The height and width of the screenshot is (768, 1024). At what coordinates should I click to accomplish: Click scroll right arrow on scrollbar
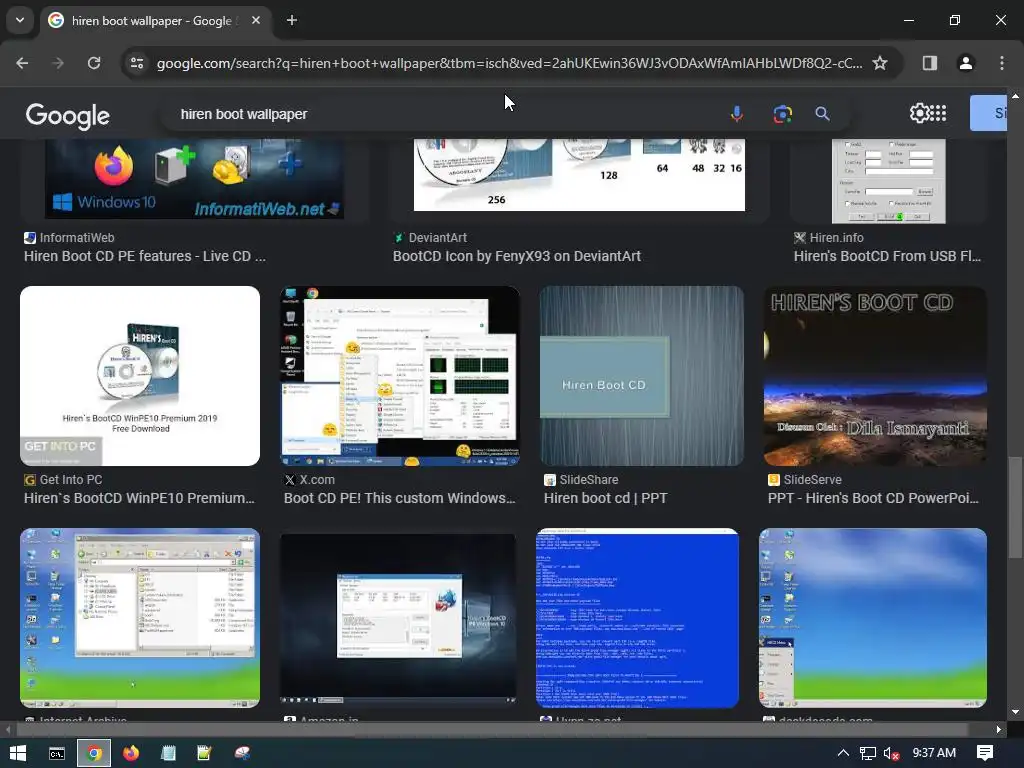[999, 729]
